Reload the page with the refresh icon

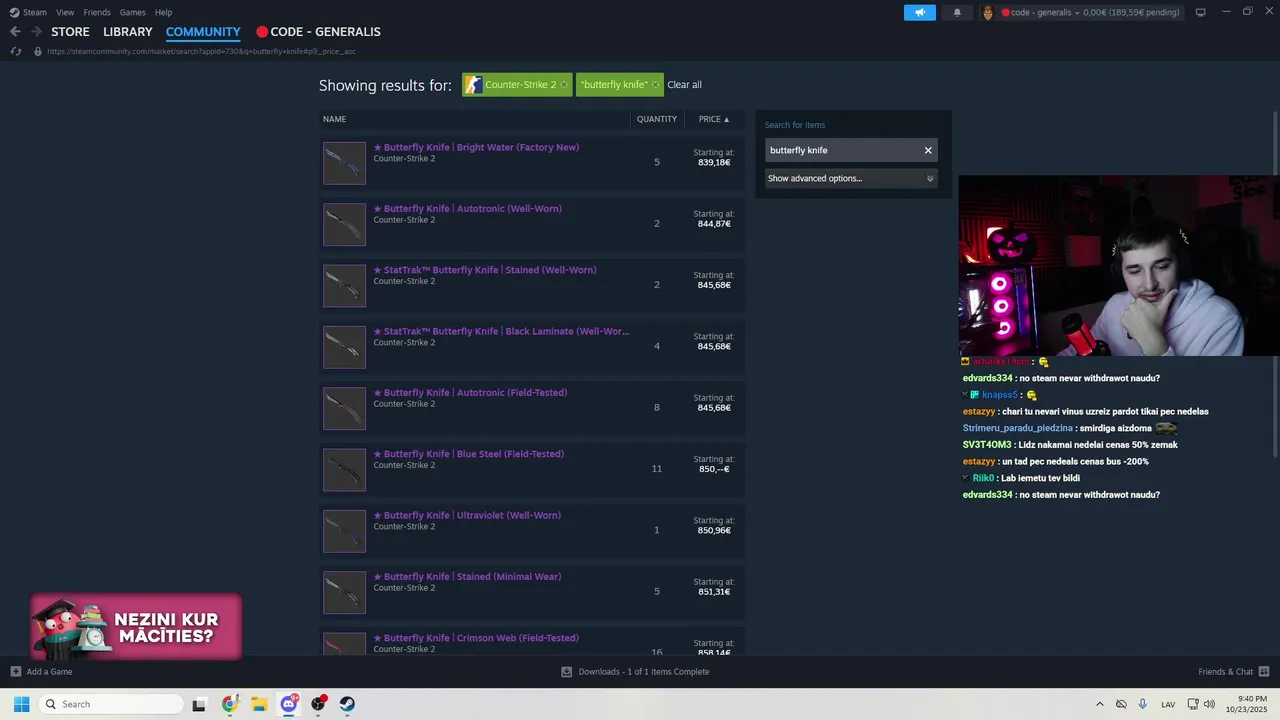[x=16, y=51]
